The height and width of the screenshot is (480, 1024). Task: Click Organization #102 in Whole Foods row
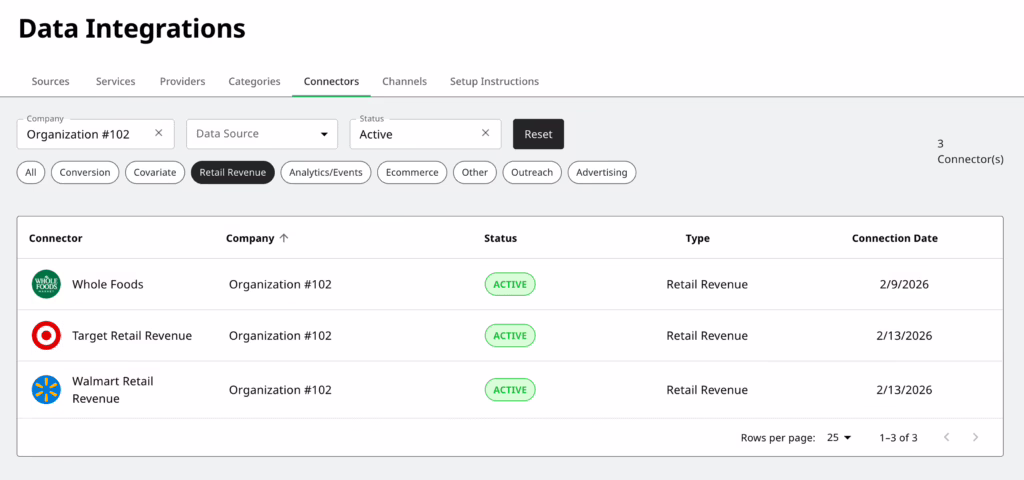coord(280,284)
